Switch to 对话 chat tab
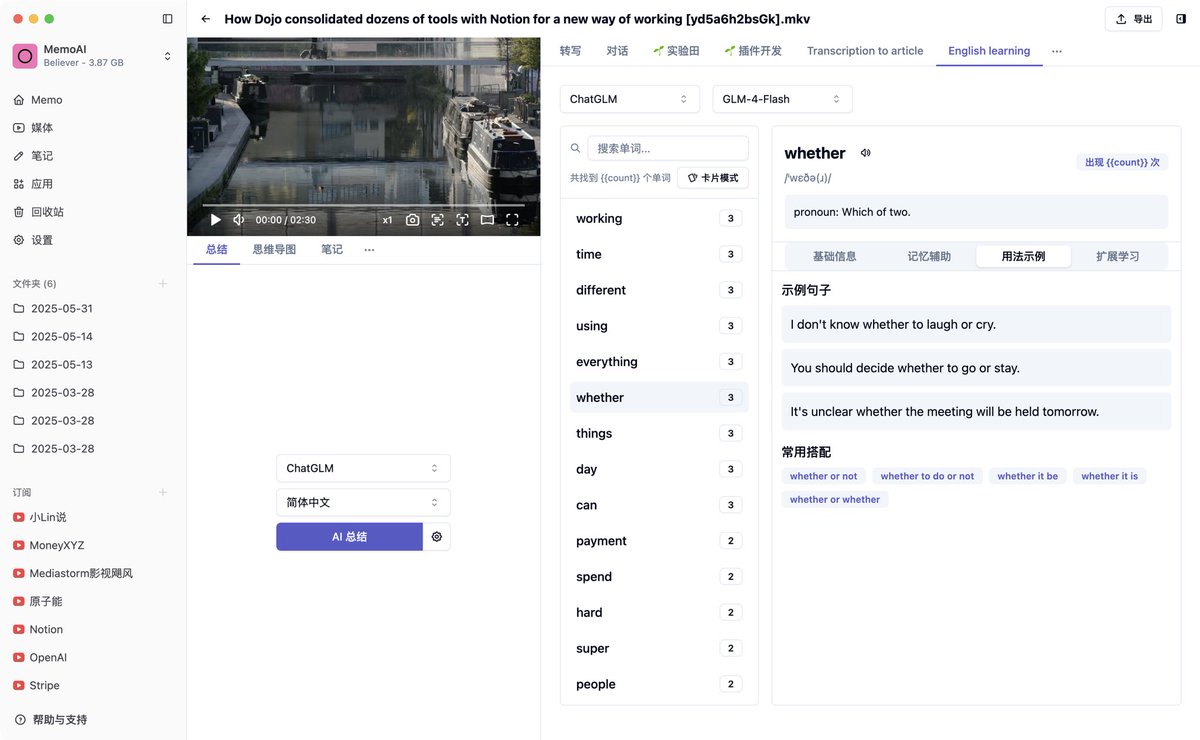The height and width of the screenshot is (740, 1200). [617, 51]
